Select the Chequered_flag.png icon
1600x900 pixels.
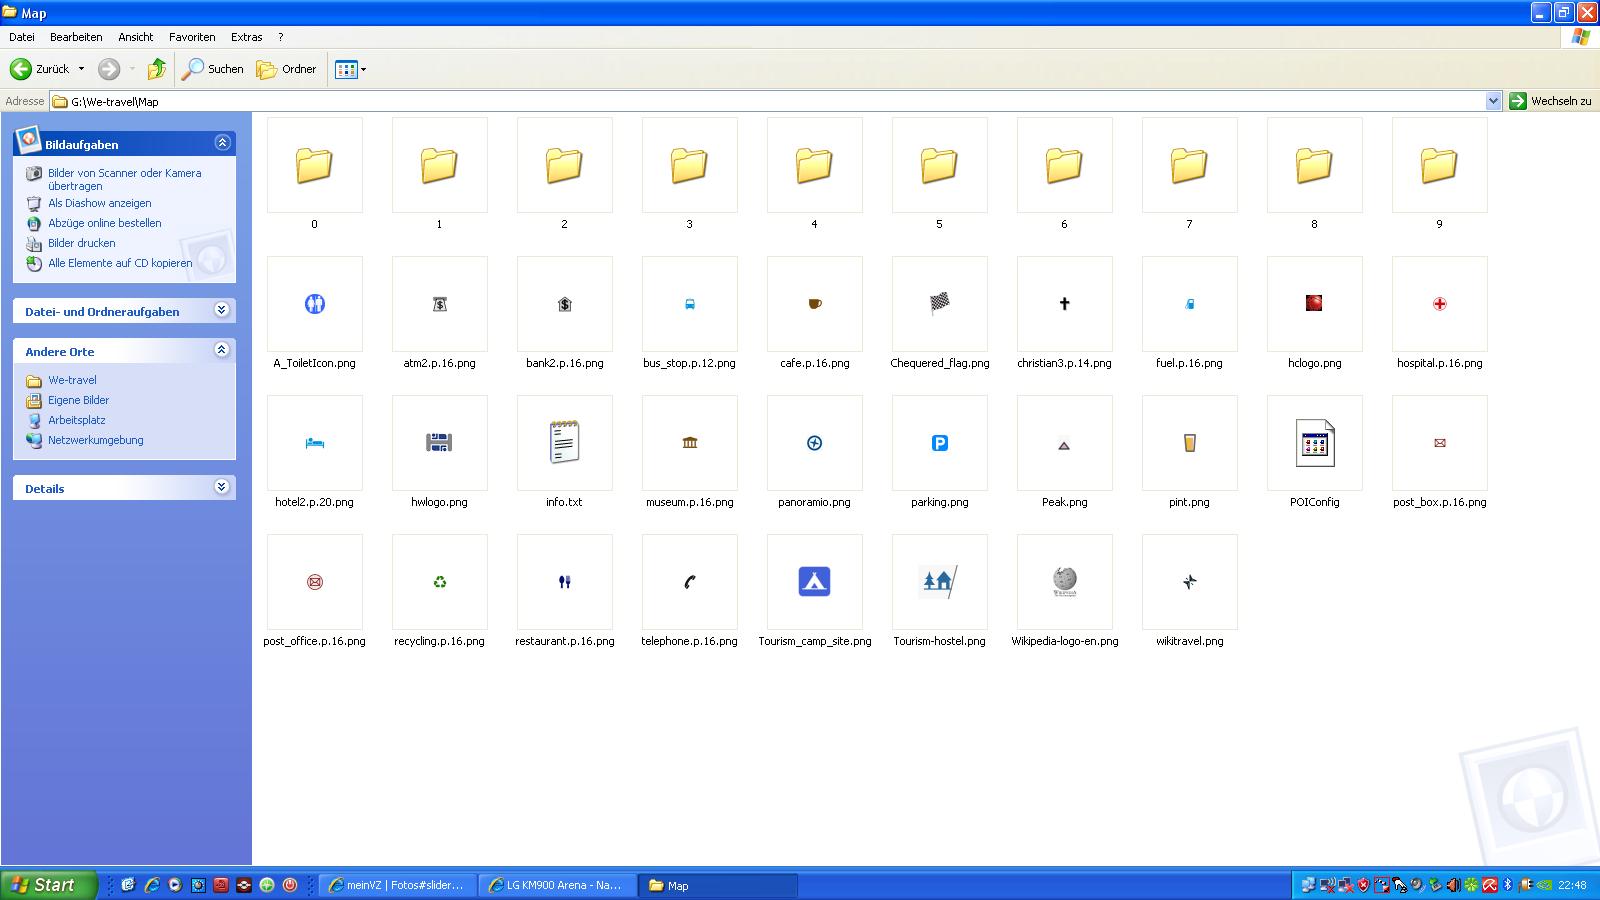click(940, 304)
